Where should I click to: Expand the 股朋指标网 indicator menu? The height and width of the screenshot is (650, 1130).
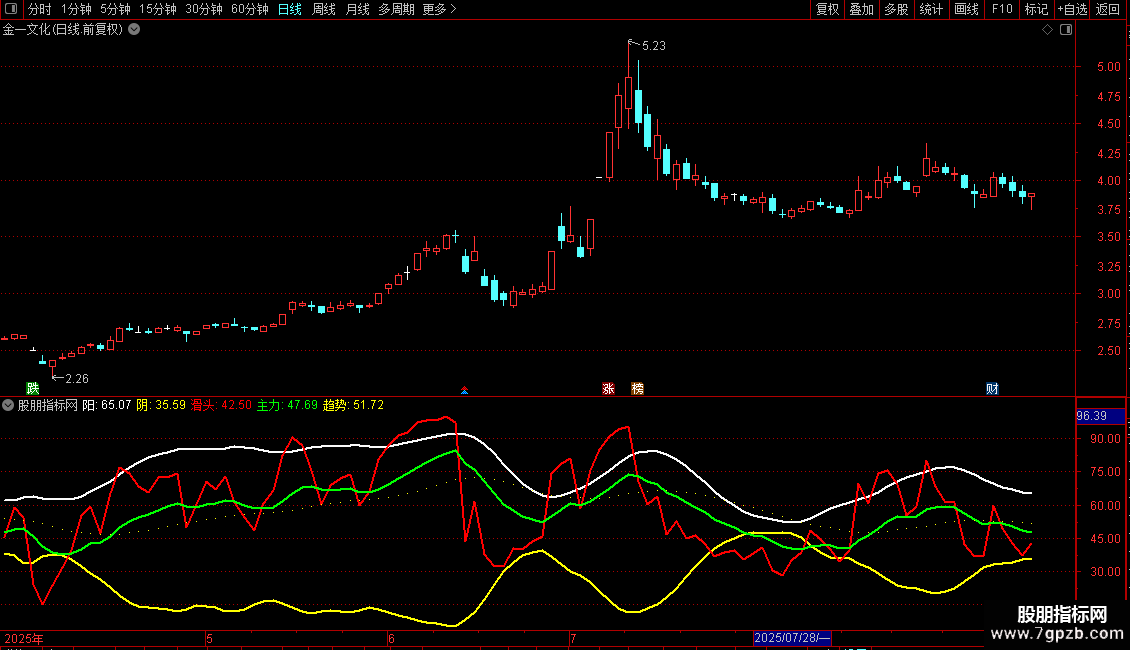(8, 405)
